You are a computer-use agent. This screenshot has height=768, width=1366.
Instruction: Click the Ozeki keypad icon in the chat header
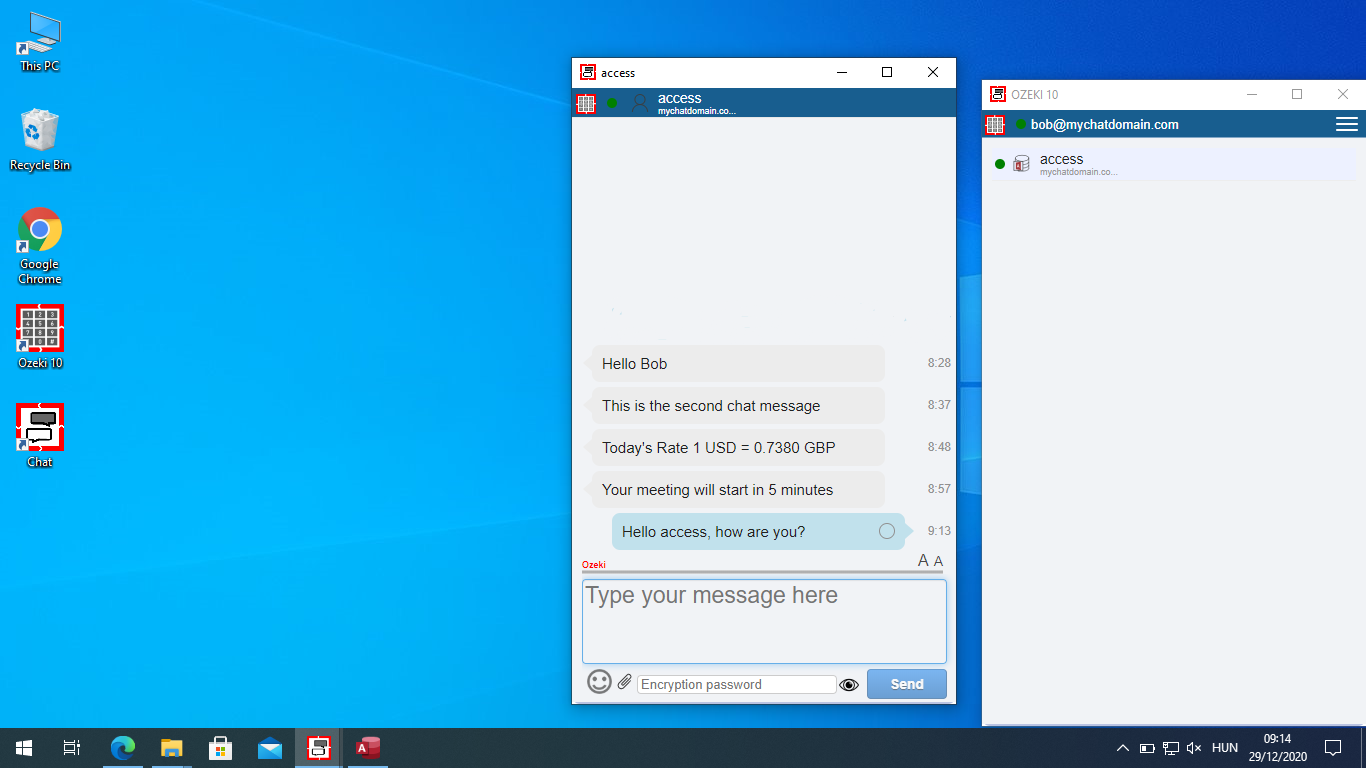pos(586,103)
